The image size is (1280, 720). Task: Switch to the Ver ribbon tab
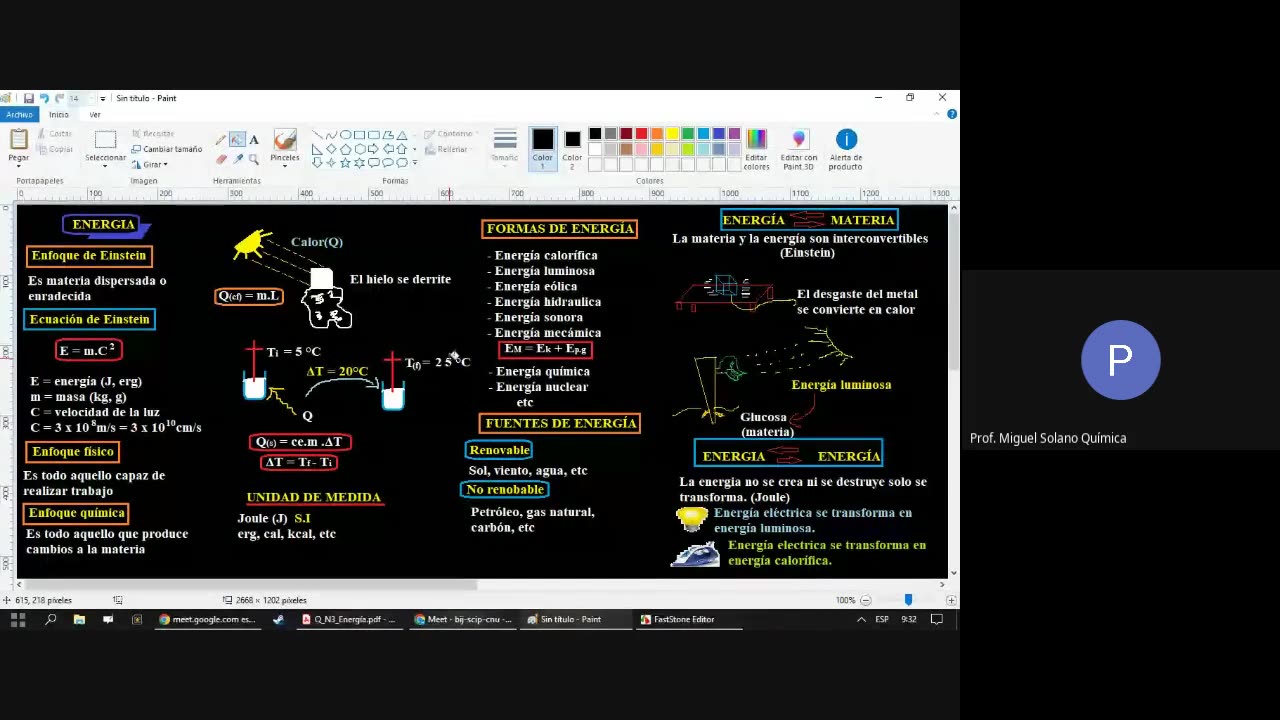pyautogui.click(x=95, y=115)
